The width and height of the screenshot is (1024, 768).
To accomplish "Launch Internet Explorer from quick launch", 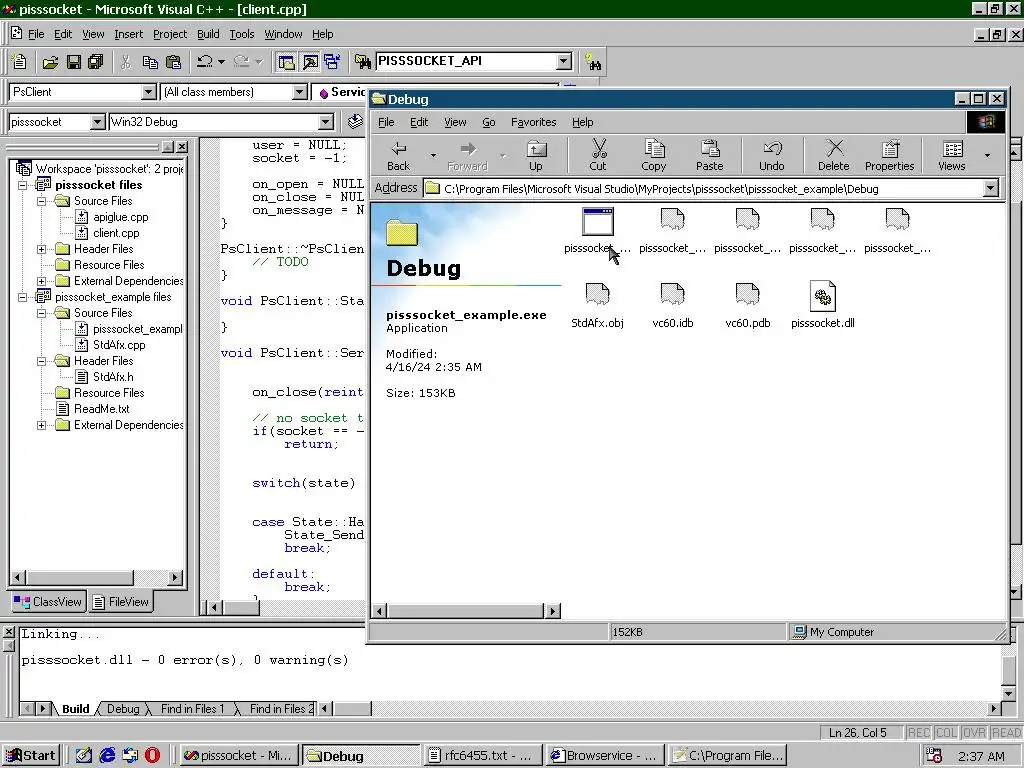I will (x=107, y=756).
